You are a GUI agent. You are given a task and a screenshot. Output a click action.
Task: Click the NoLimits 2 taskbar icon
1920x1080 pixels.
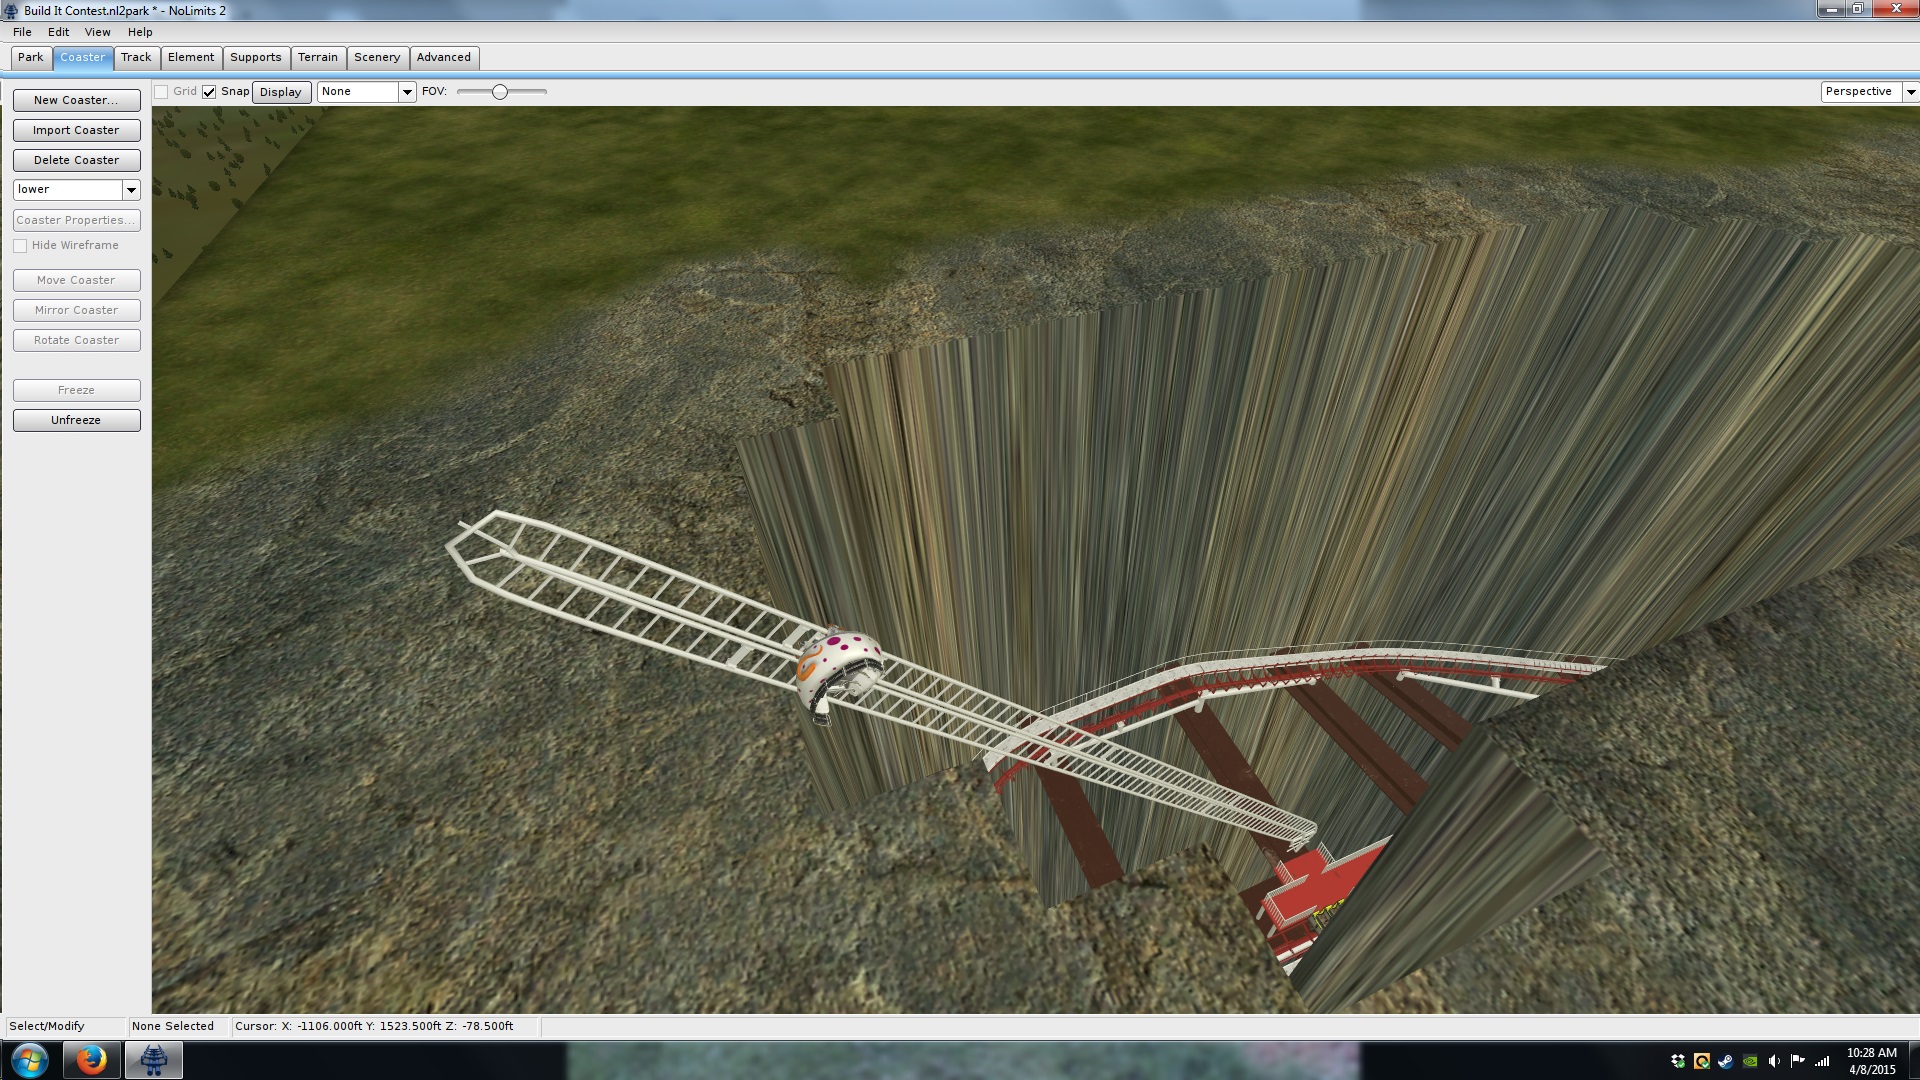point(153,1060)
